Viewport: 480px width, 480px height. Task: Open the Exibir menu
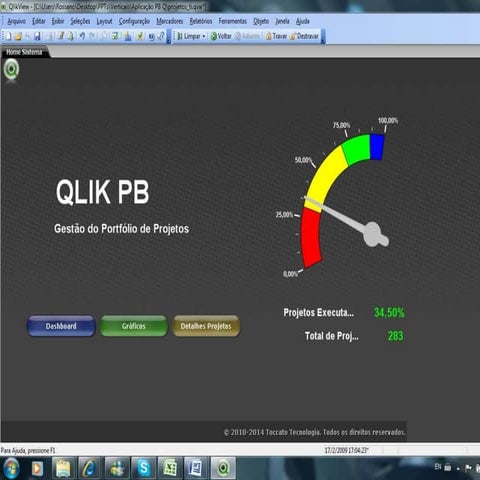[x=58, y=21]
